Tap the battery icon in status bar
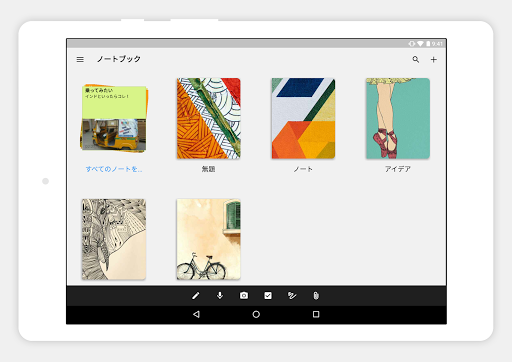 pyautogui.click(x=428, y=44)
